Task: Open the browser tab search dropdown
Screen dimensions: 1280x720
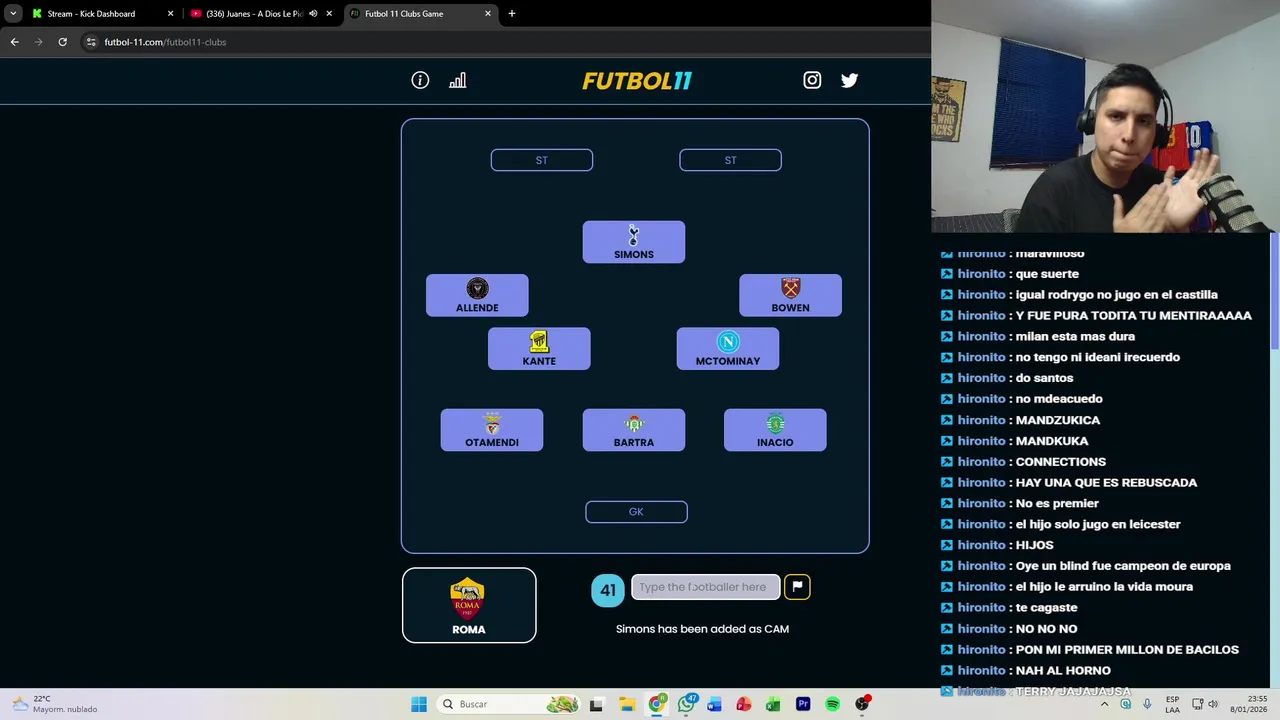Action: point(13,14)
